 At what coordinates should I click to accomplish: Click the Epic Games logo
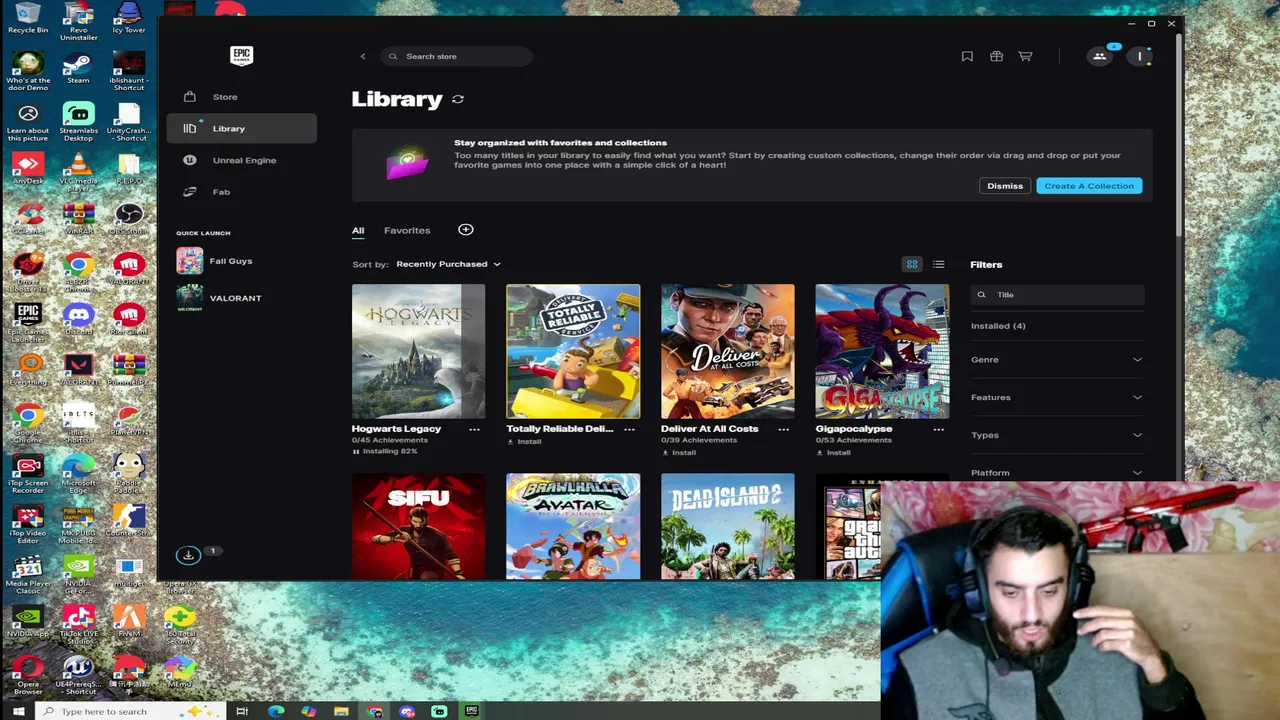241,55
